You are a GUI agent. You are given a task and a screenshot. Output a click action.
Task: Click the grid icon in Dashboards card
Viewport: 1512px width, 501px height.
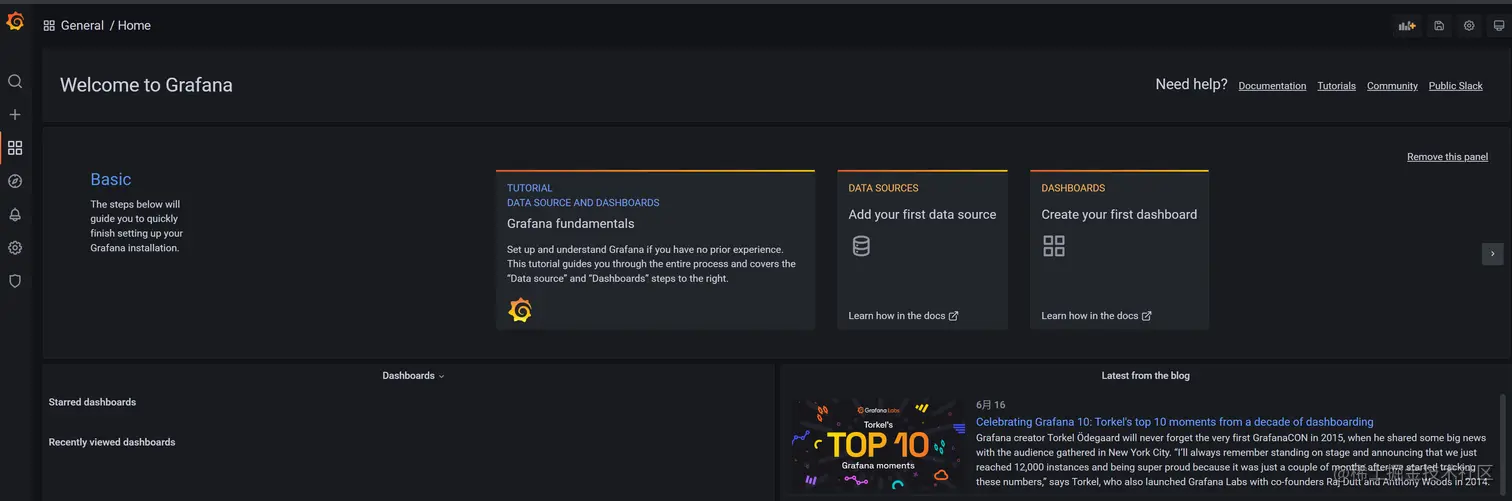(x=1054, y=246)
